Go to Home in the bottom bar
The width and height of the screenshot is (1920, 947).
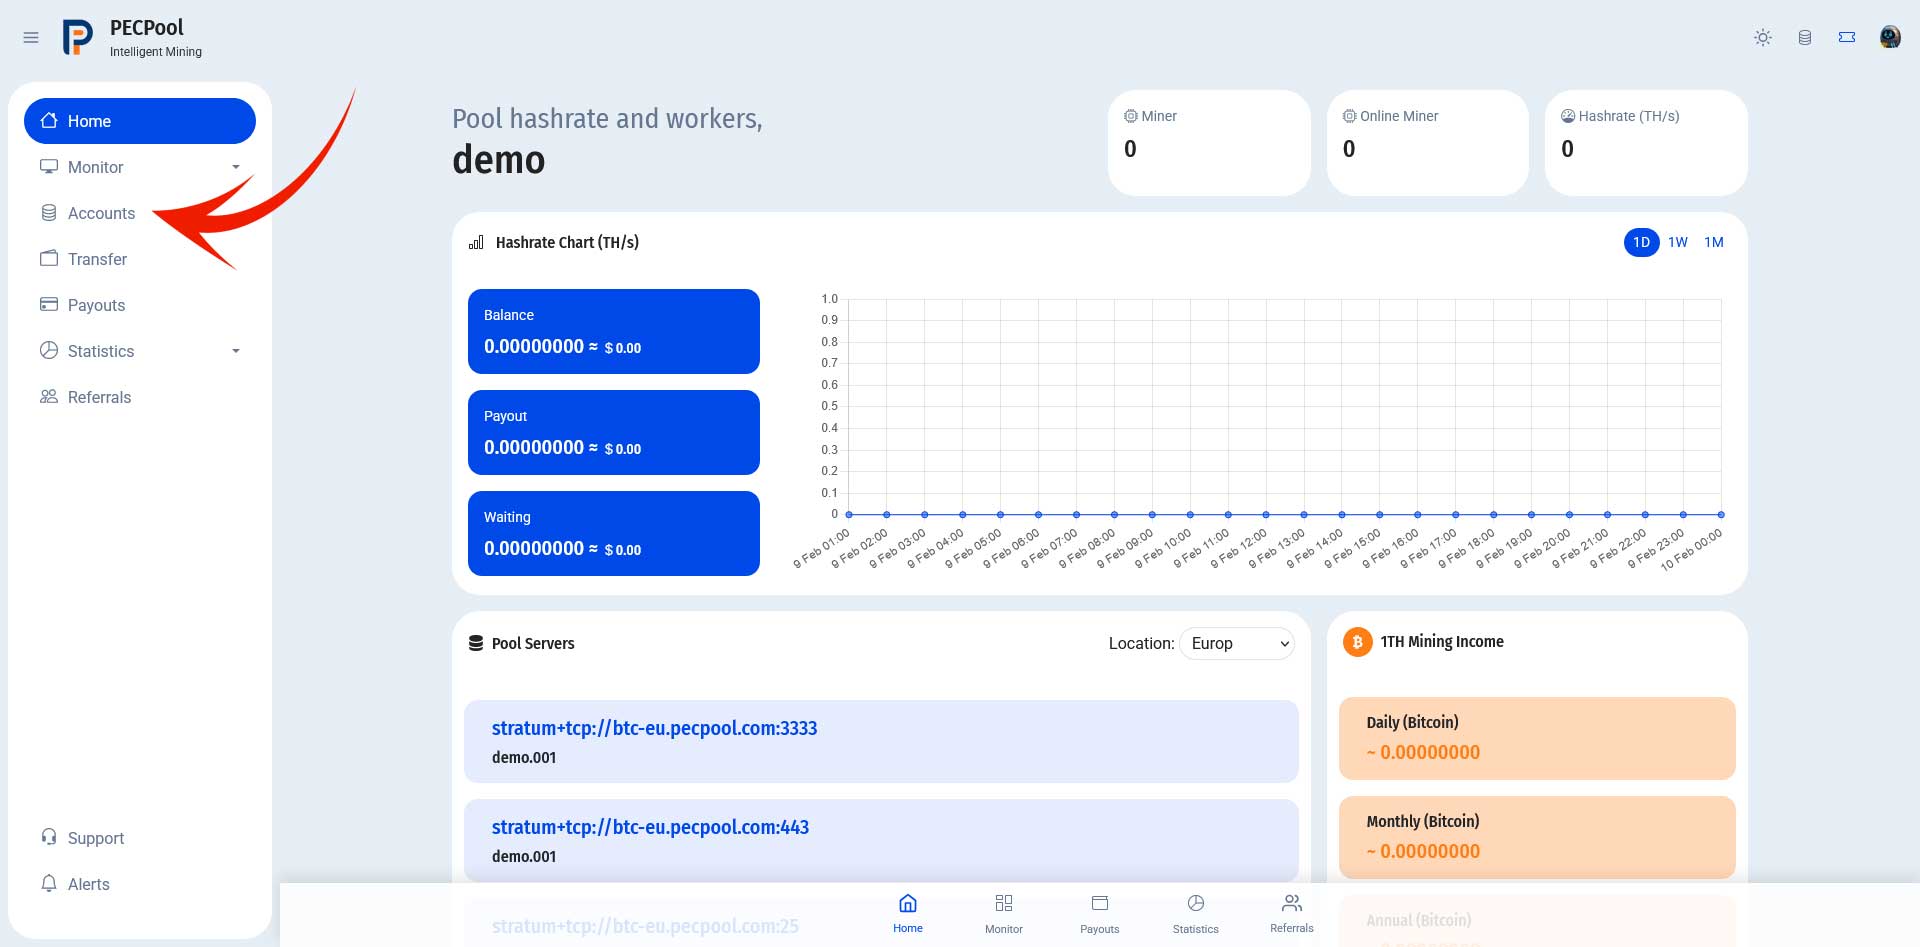coord(908,914)
